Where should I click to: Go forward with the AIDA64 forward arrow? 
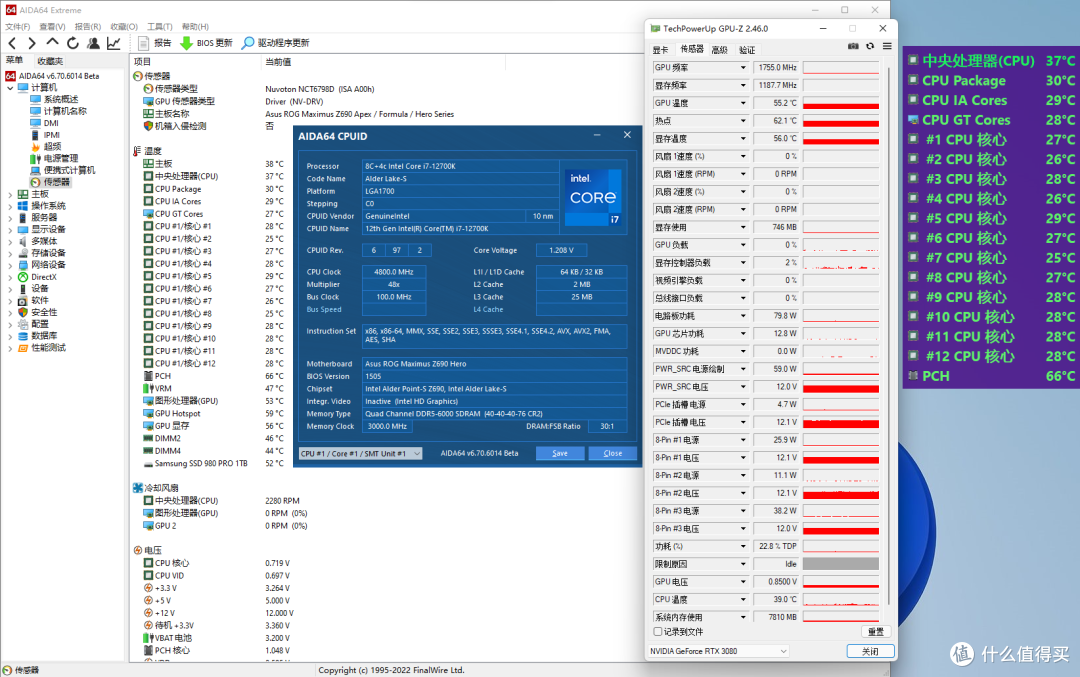32,43
